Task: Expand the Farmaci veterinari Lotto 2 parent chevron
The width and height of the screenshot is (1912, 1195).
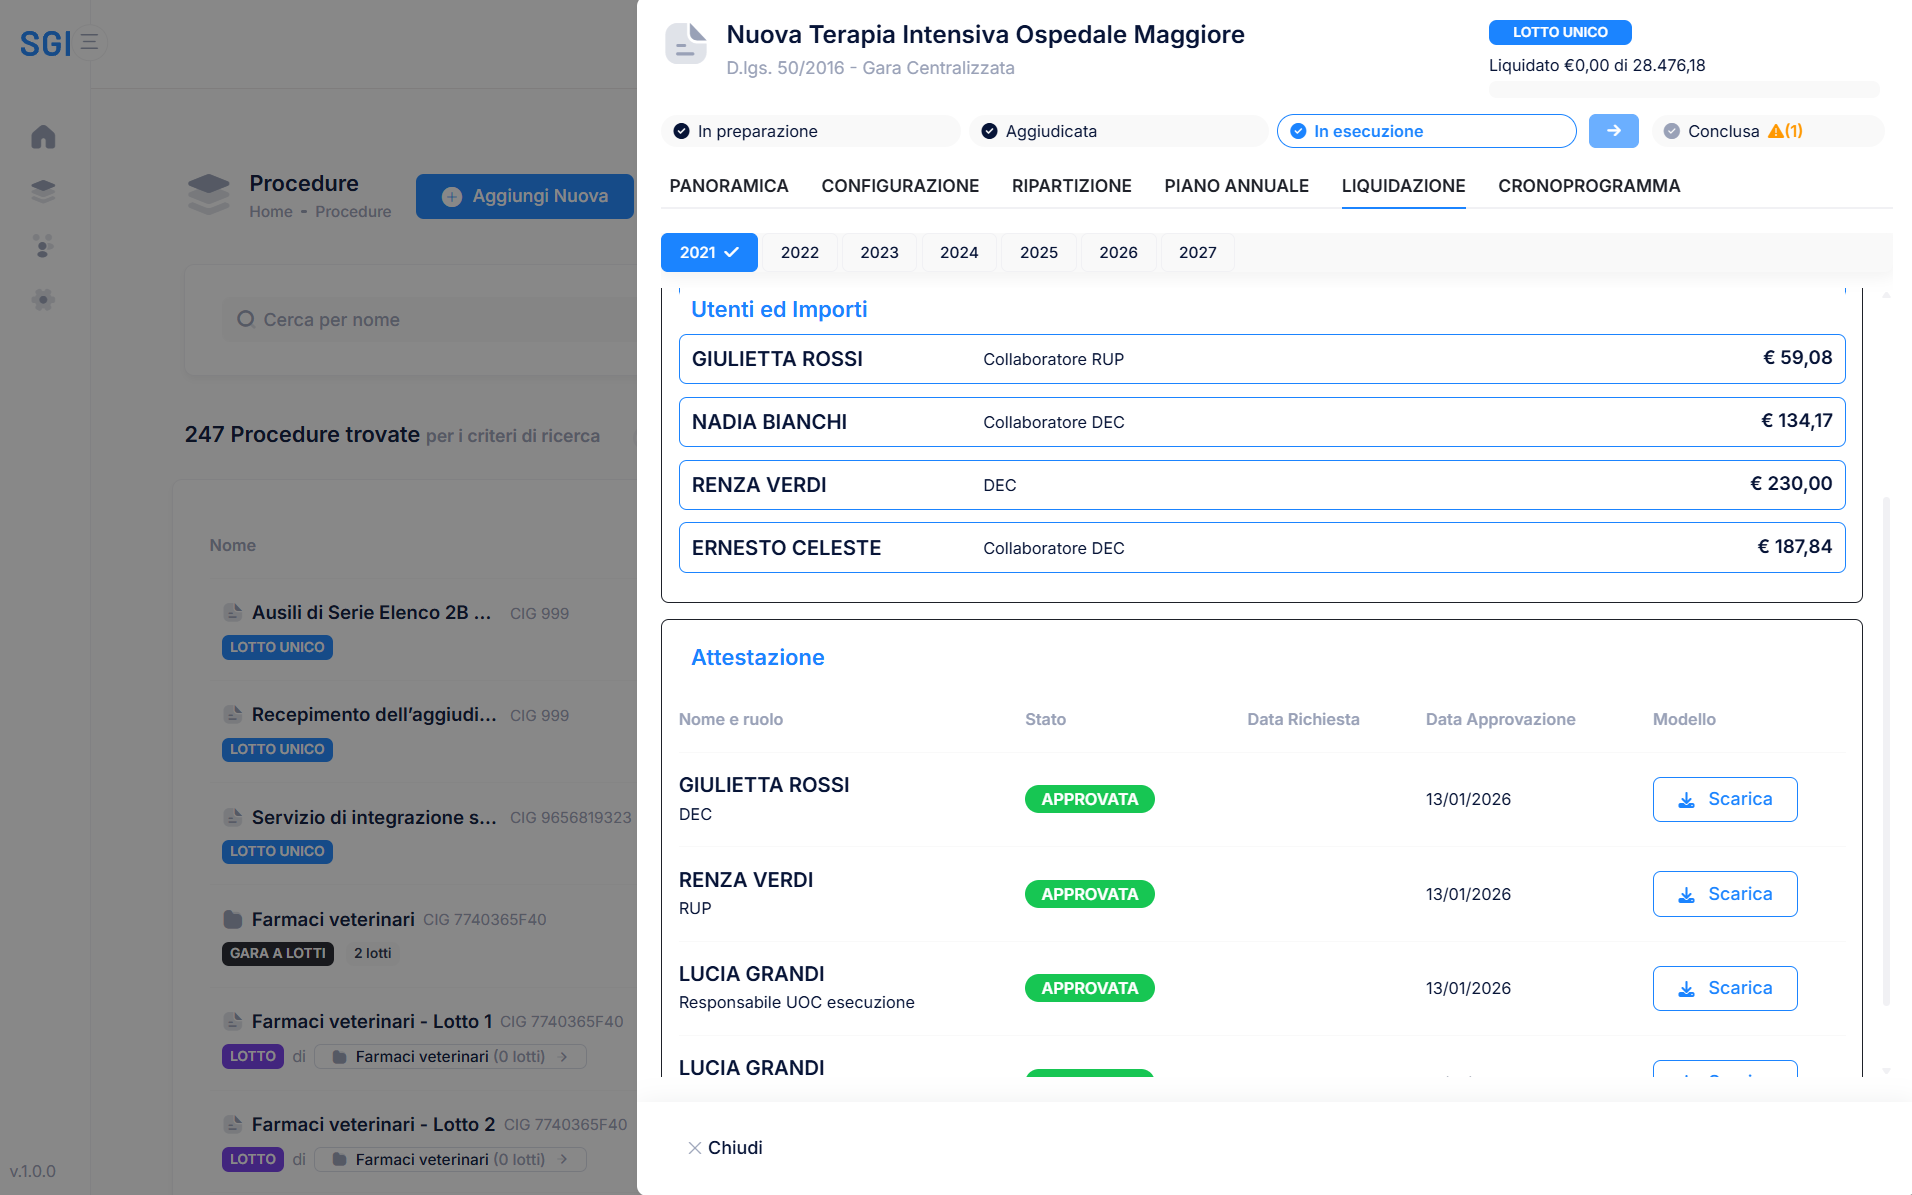Action: click(x=564, y=1160)
